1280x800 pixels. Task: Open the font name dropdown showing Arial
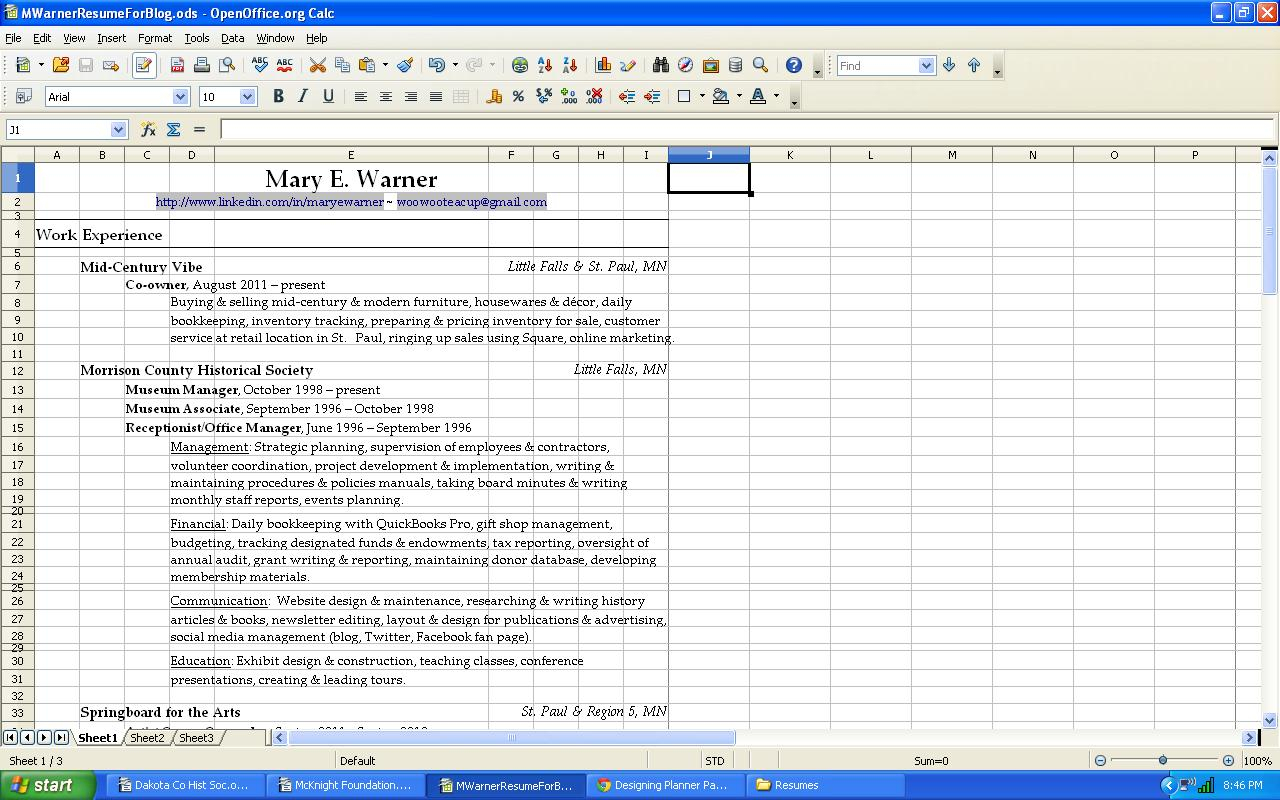click(x=181, y=96)
